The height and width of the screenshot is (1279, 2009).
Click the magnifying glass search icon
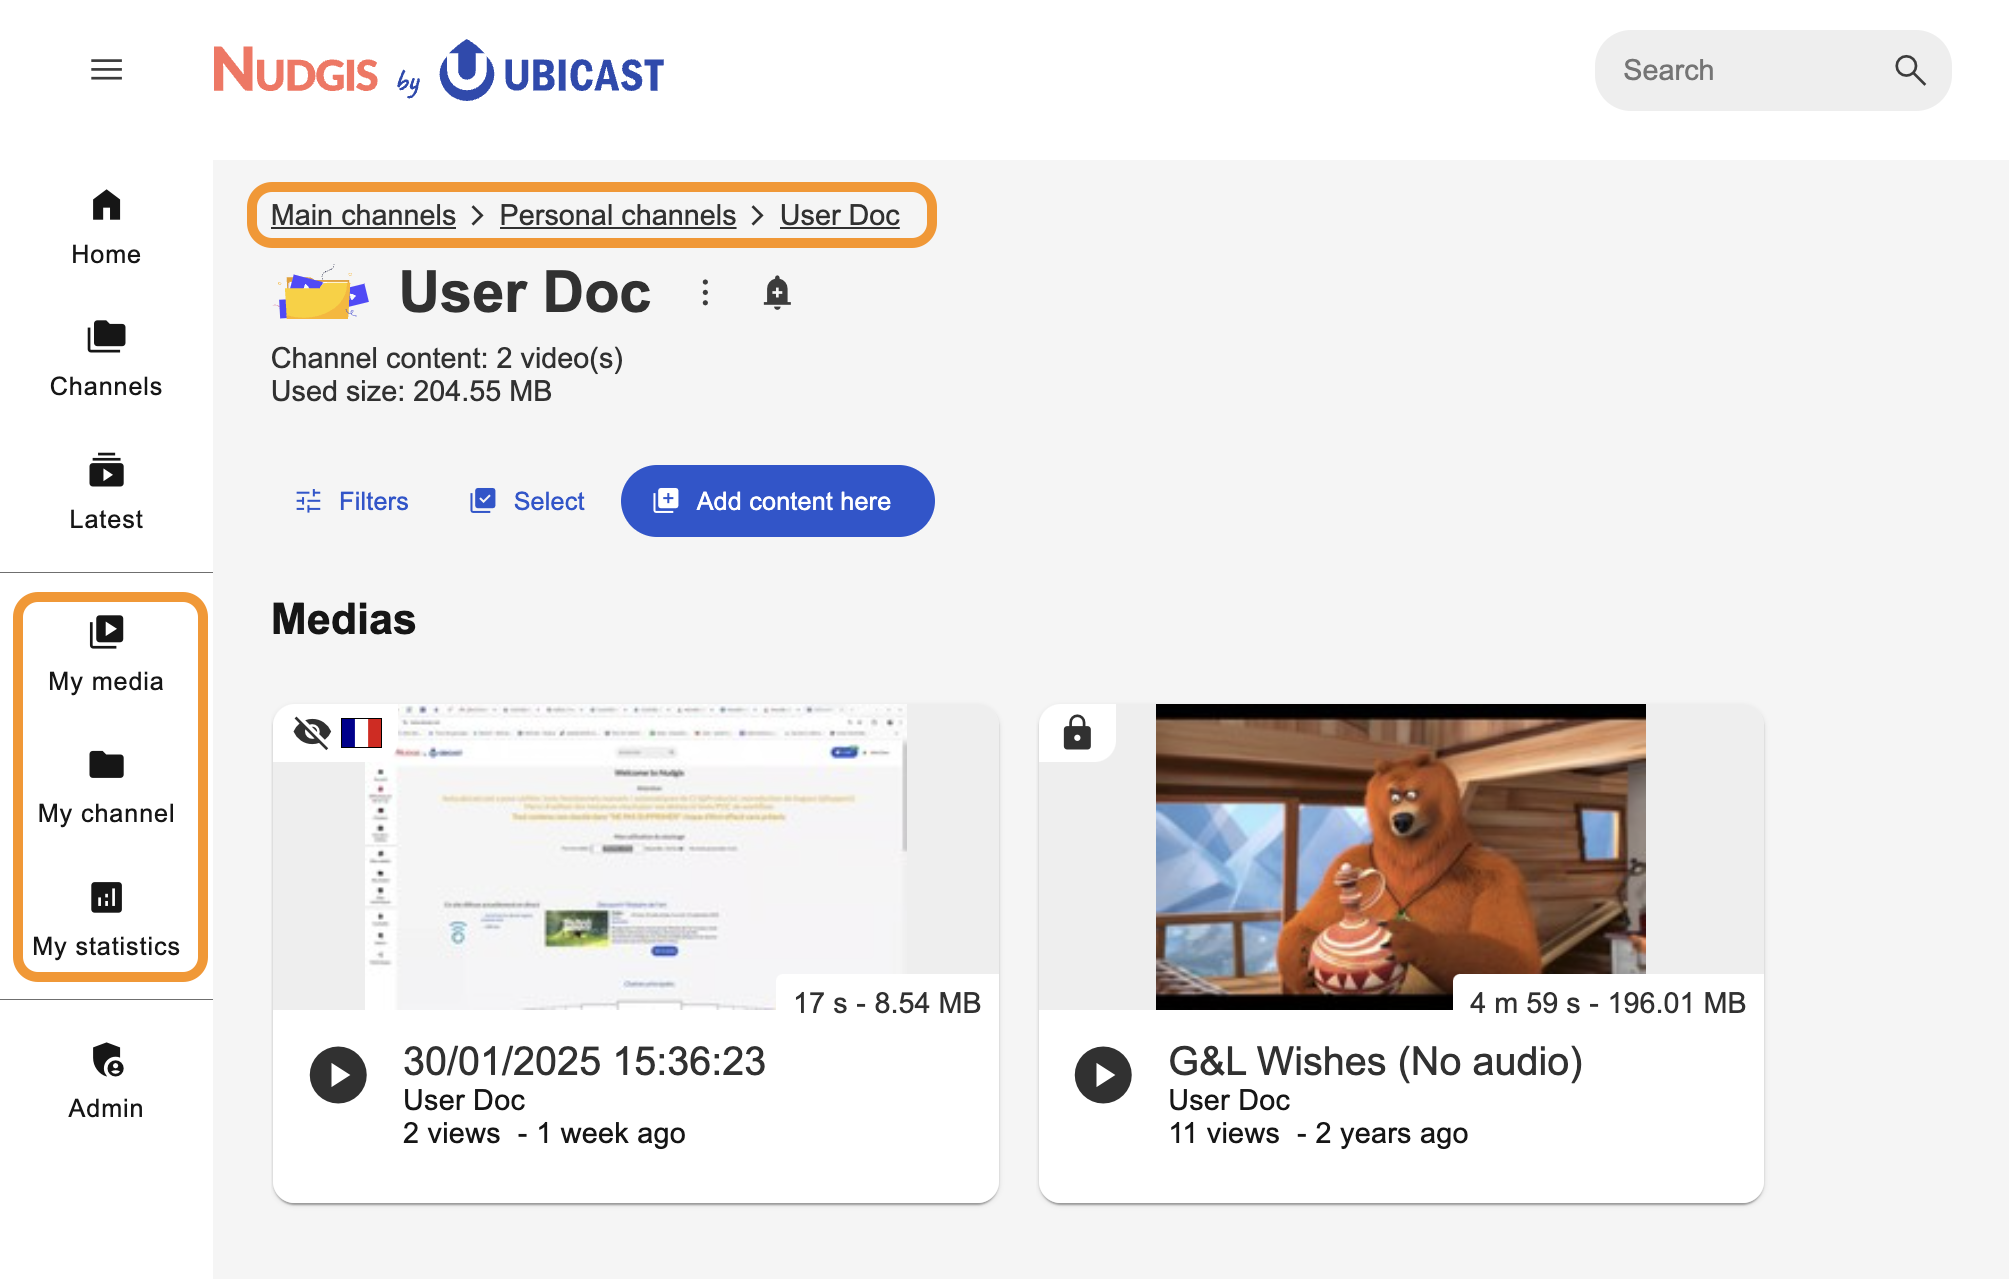point(1910,70)
